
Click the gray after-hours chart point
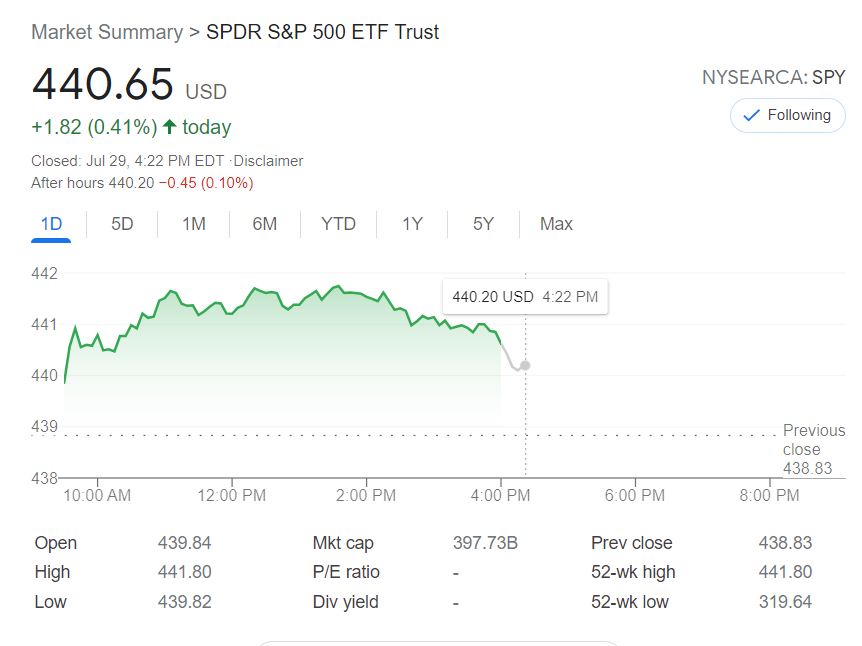[x=525, y=365]
